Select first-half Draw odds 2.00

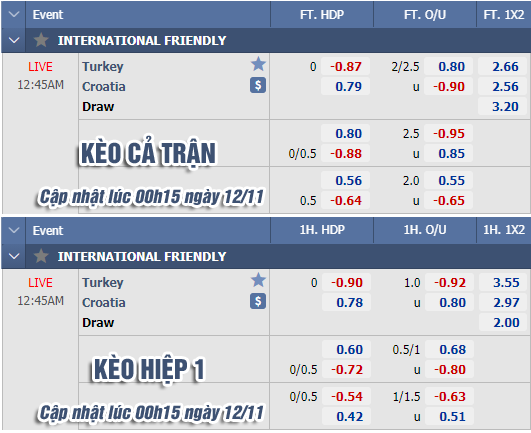(x=504, y=323)
